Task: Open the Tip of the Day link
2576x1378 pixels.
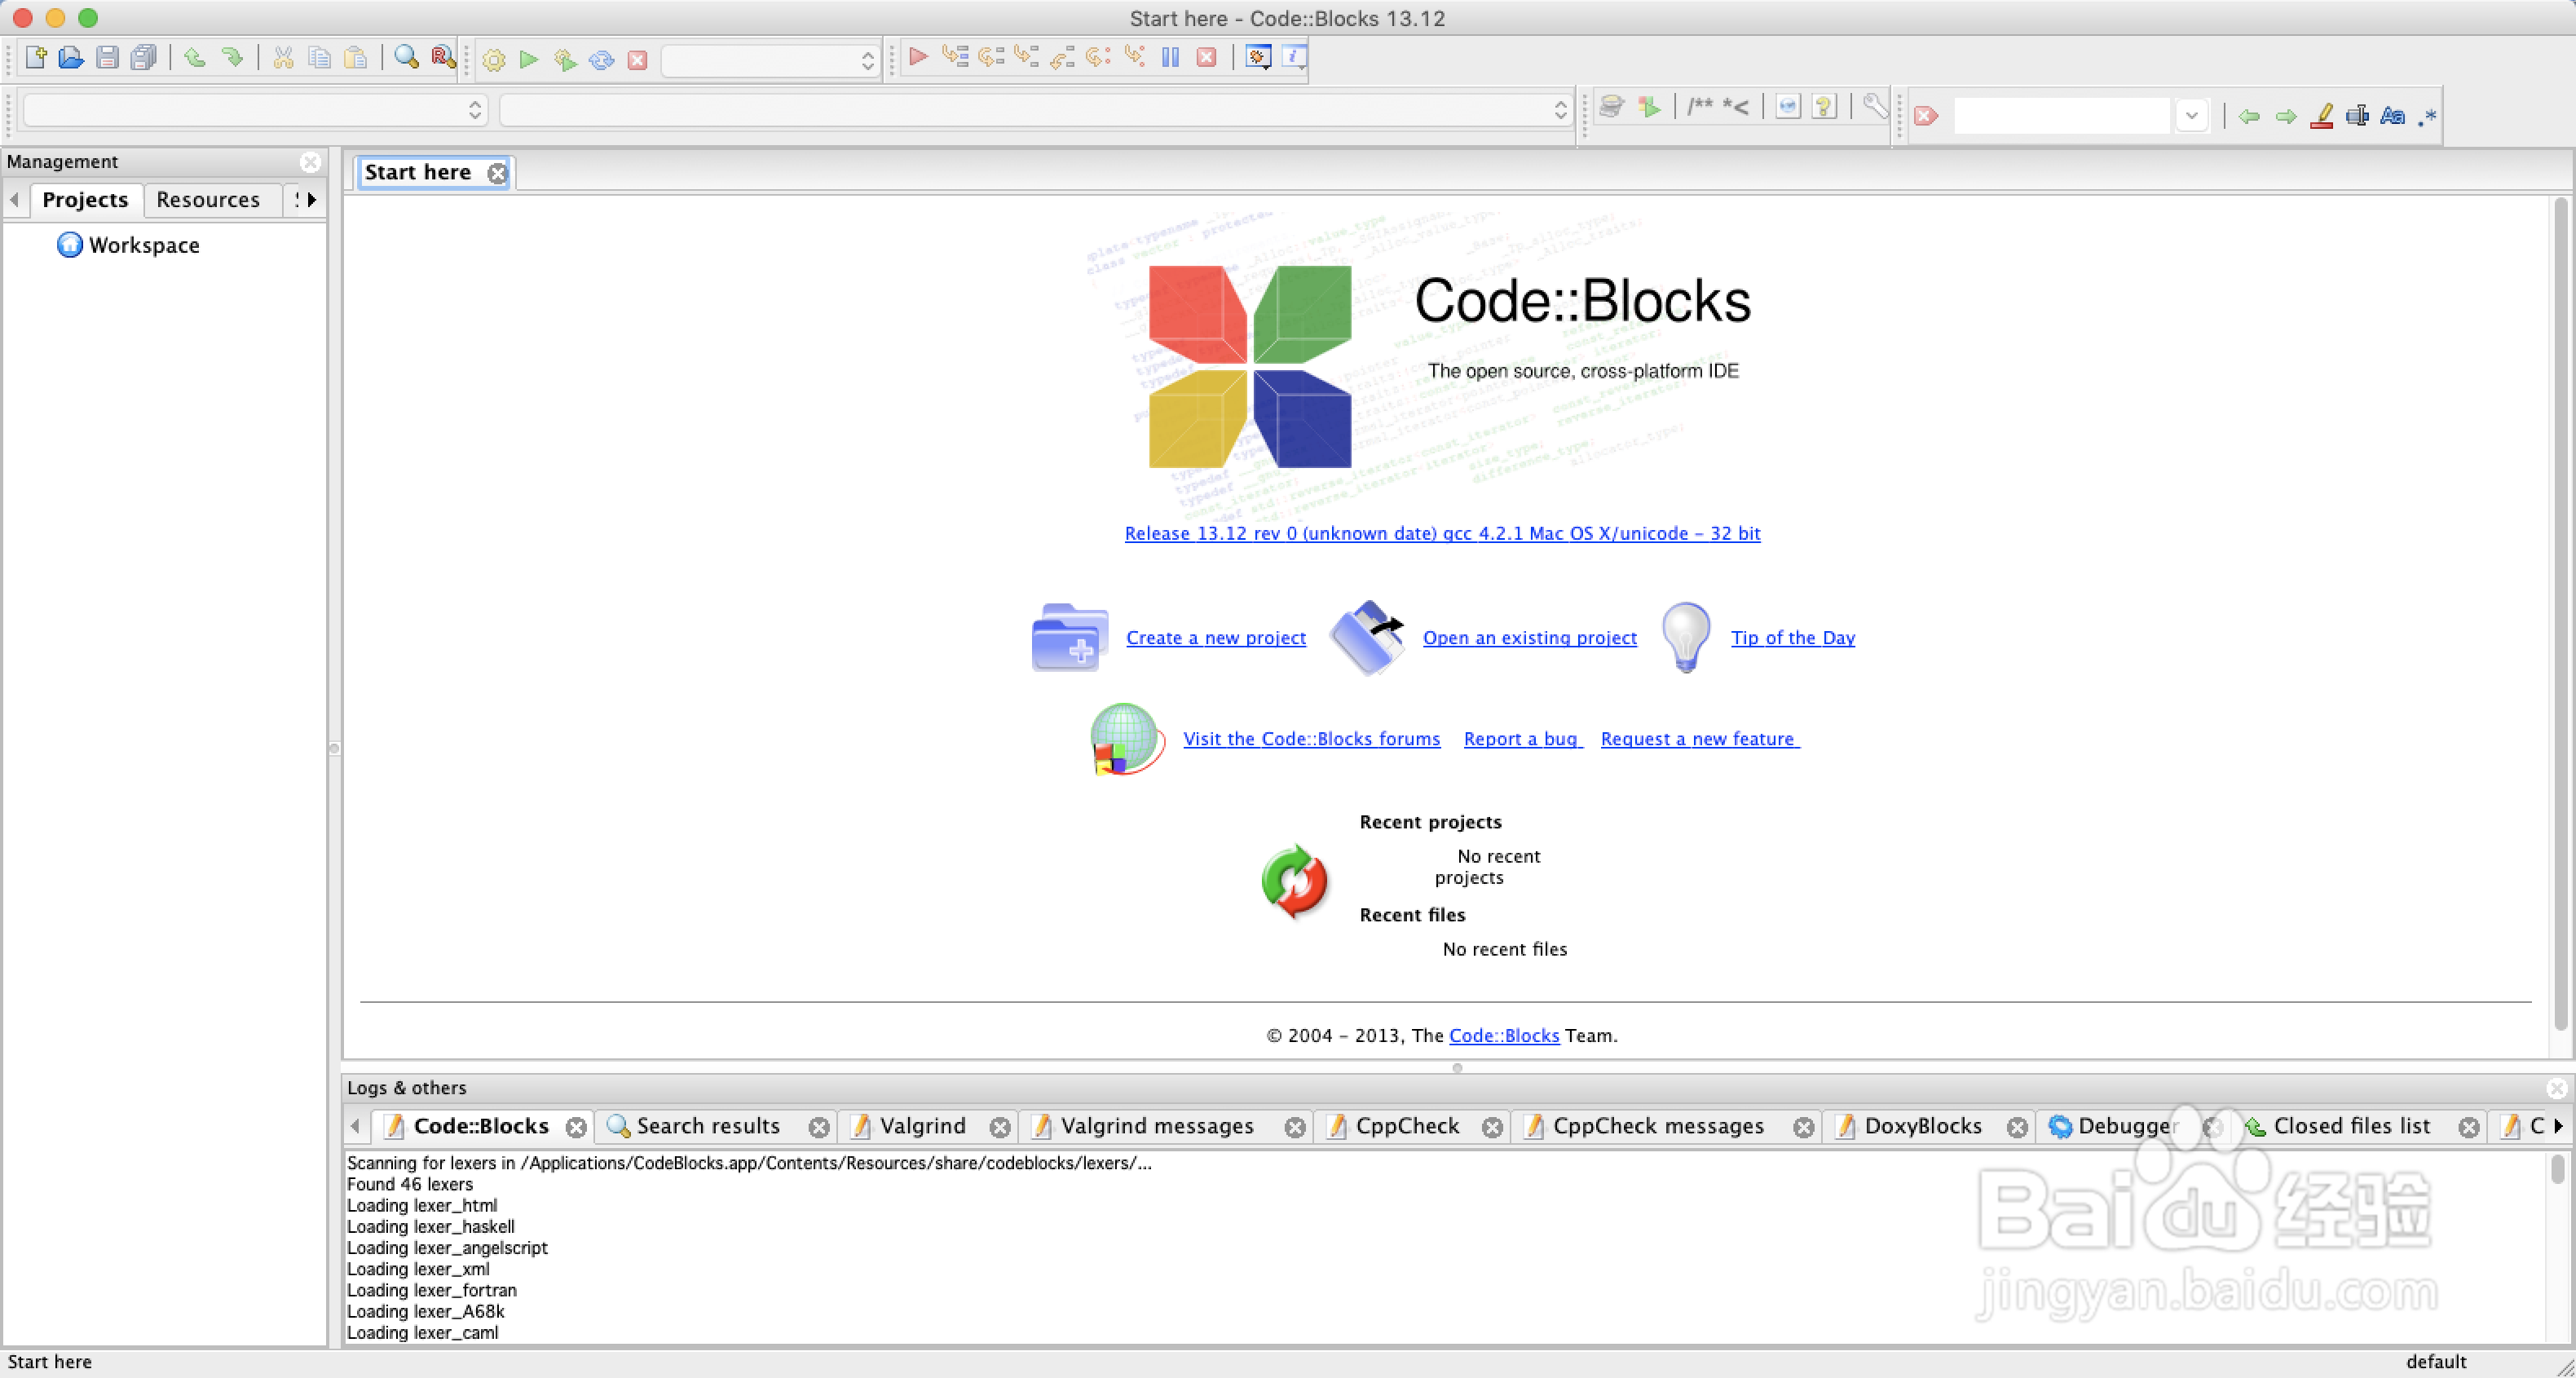Action: (1793, 637)
